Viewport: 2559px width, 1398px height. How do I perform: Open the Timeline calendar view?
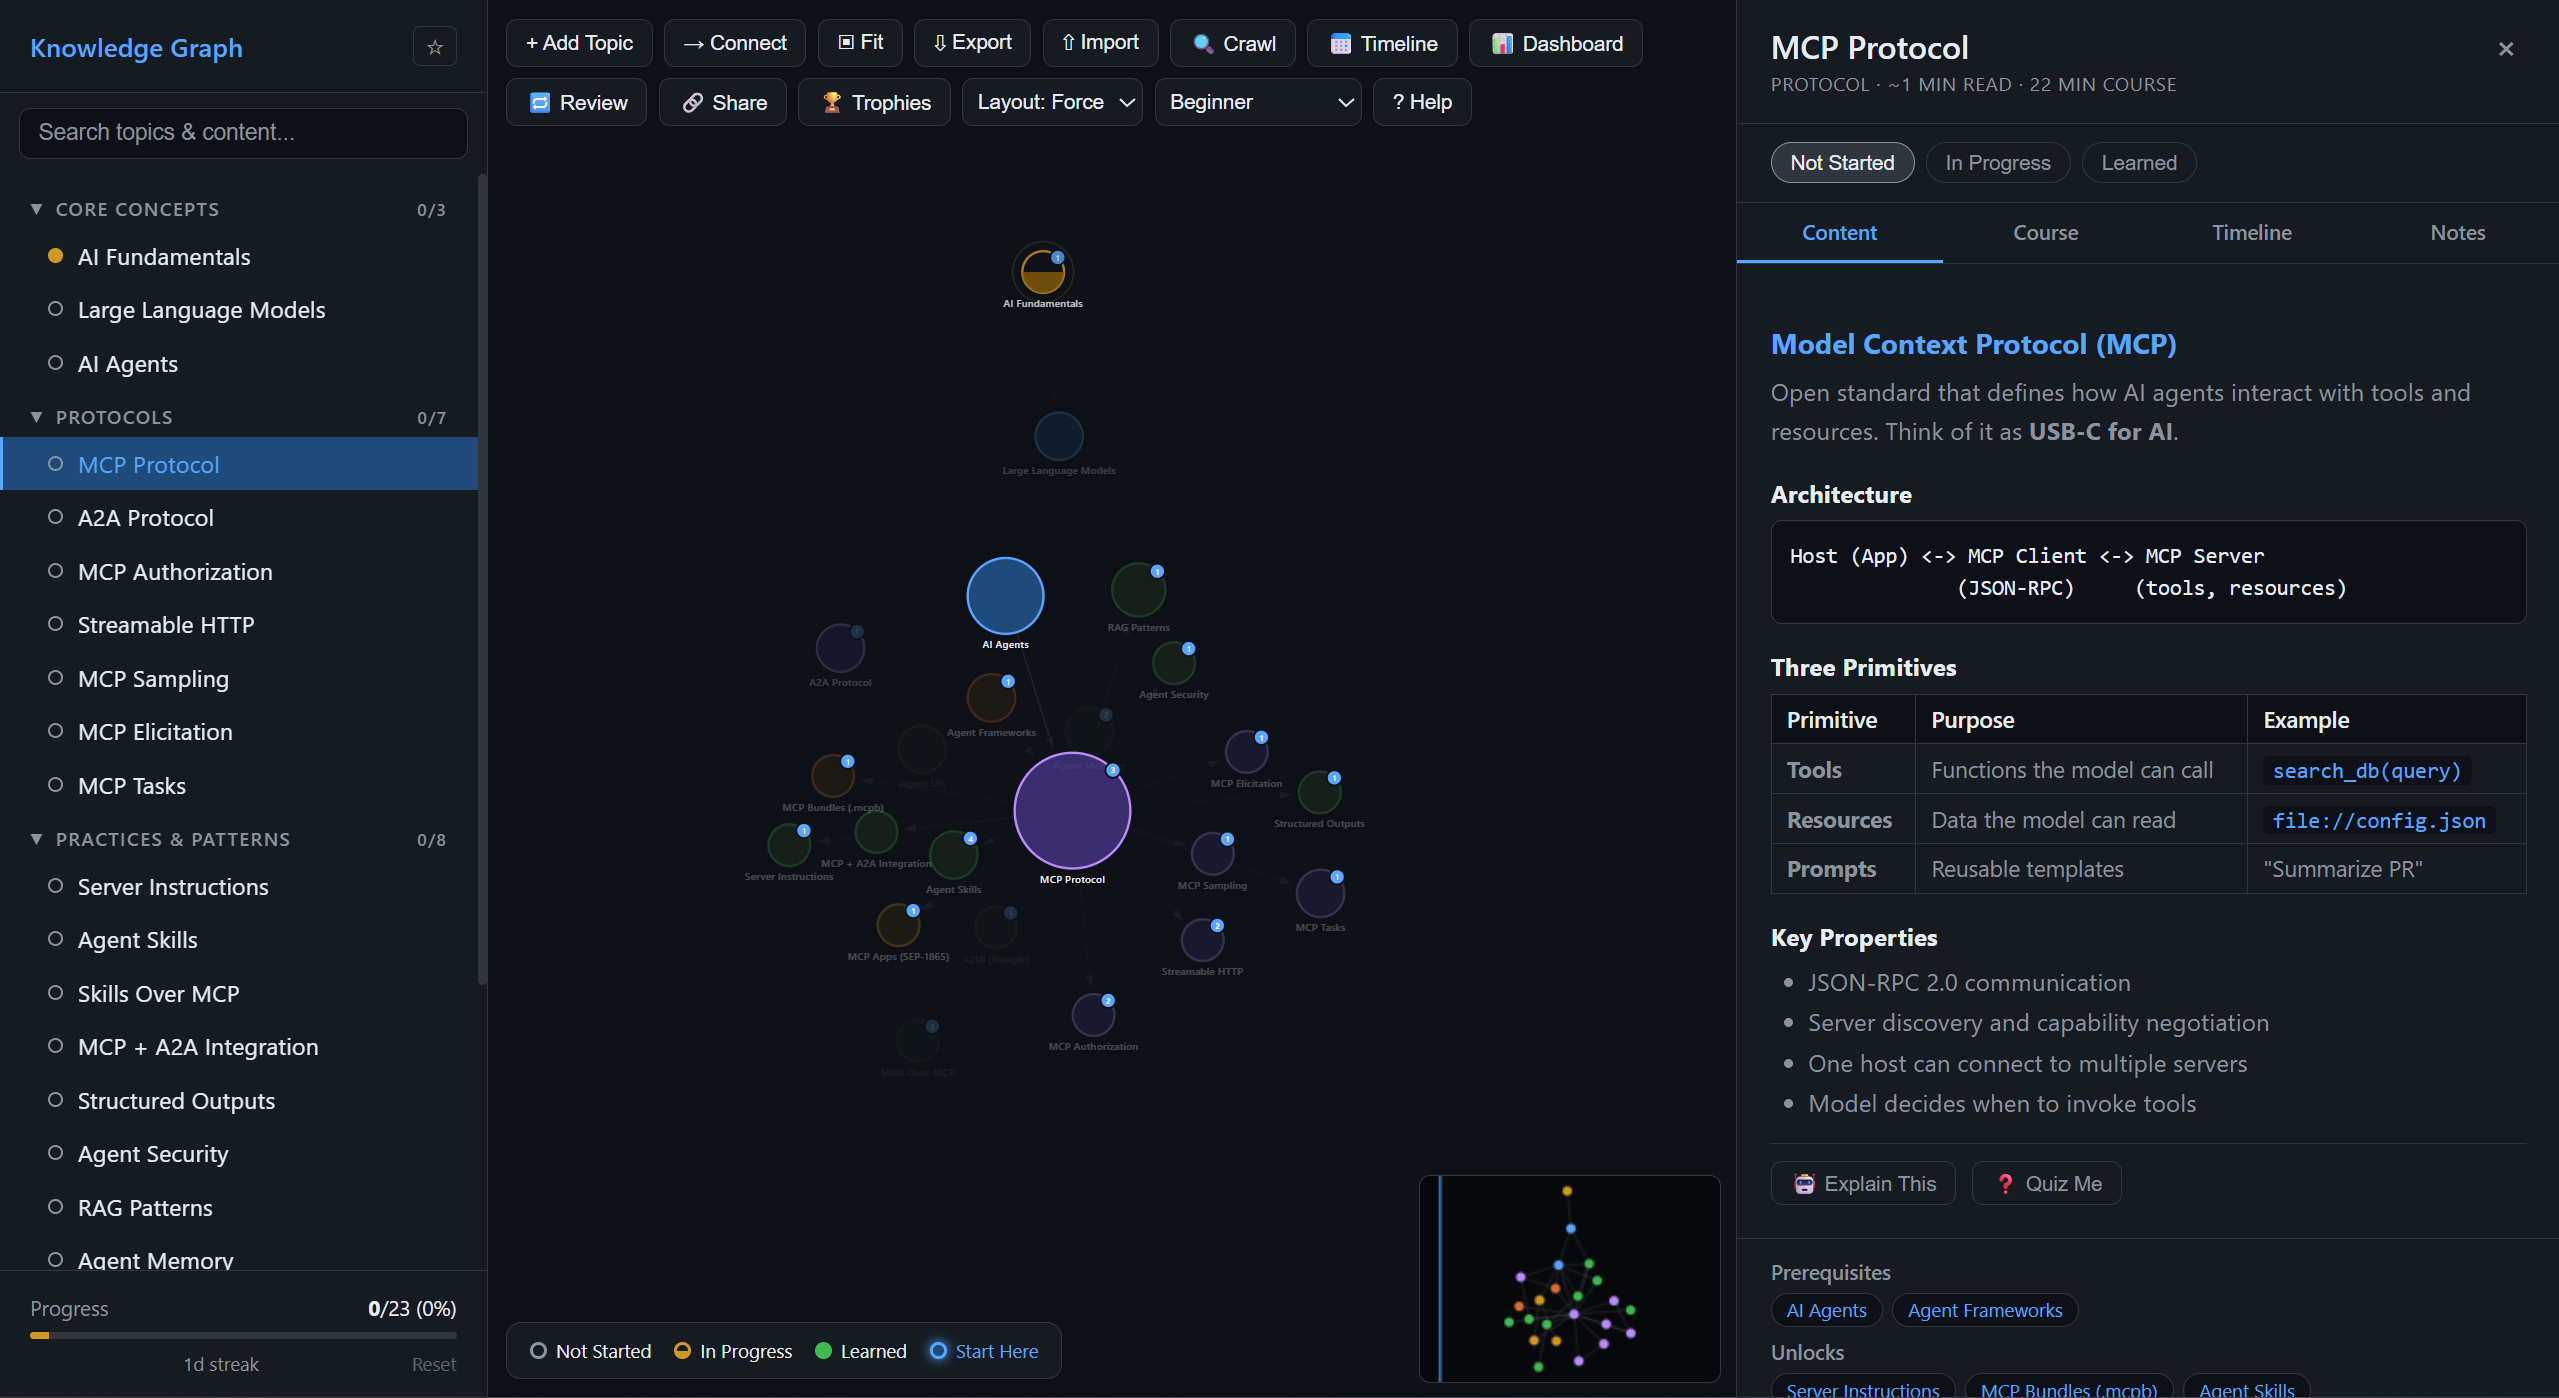click(x=1382, y=43)
